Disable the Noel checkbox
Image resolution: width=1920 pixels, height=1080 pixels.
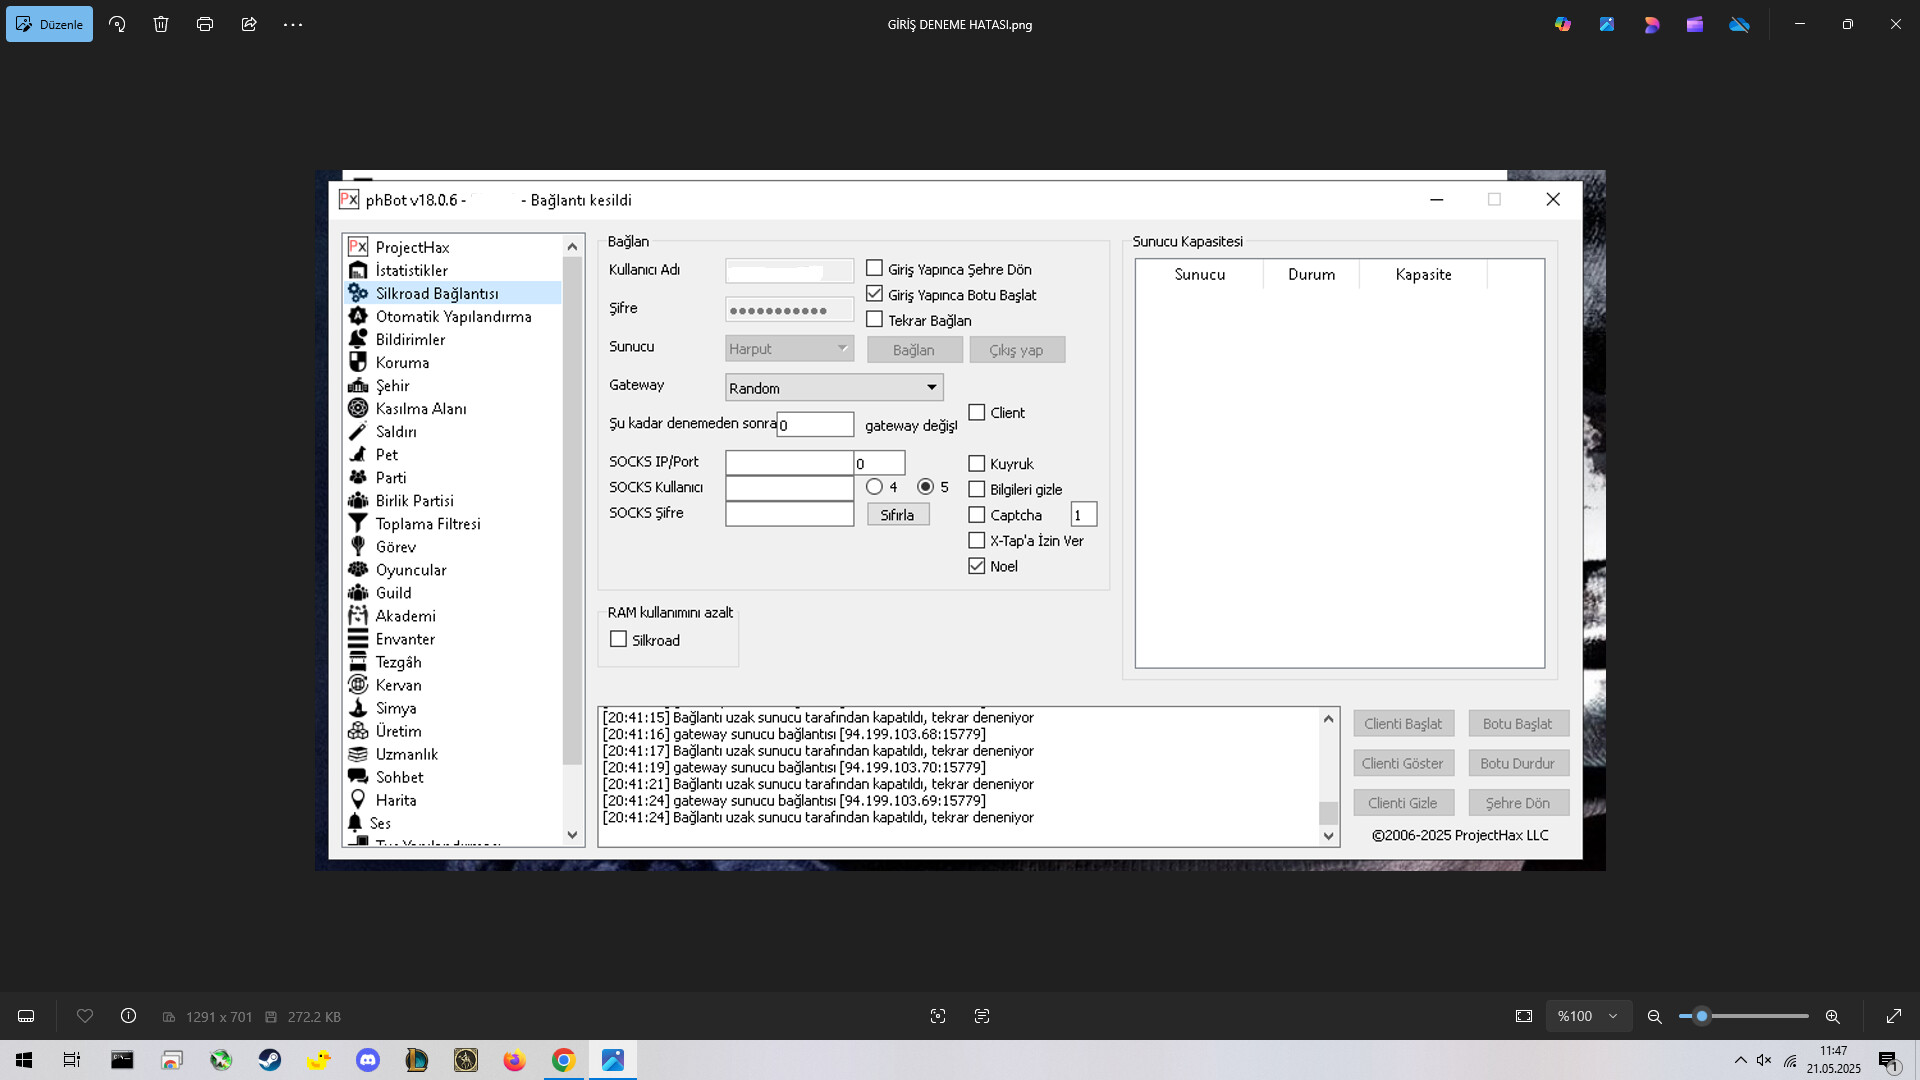click(x=977, y=566)
